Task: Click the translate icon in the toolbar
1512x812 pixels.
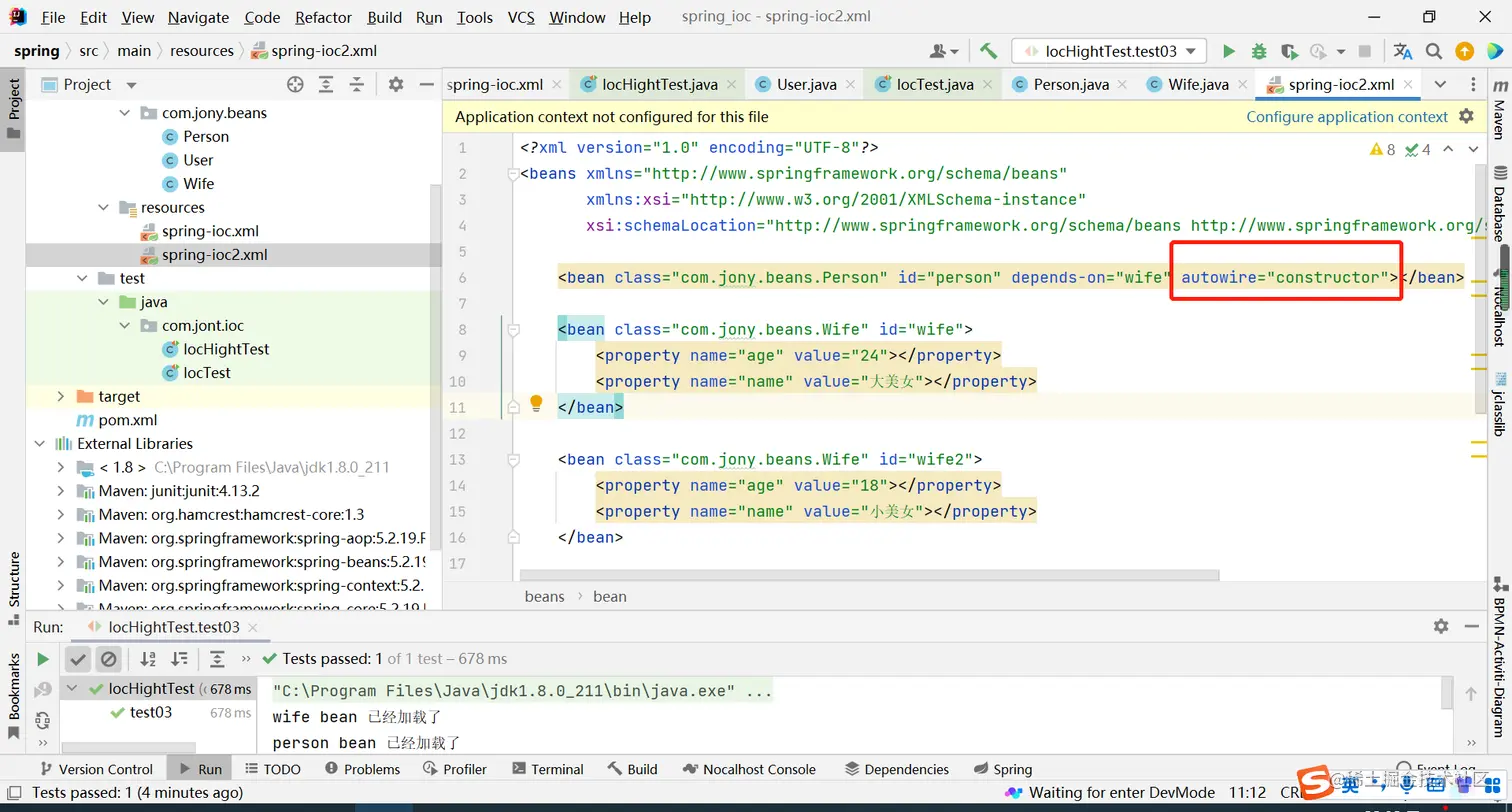Action: coord(1403,51)
